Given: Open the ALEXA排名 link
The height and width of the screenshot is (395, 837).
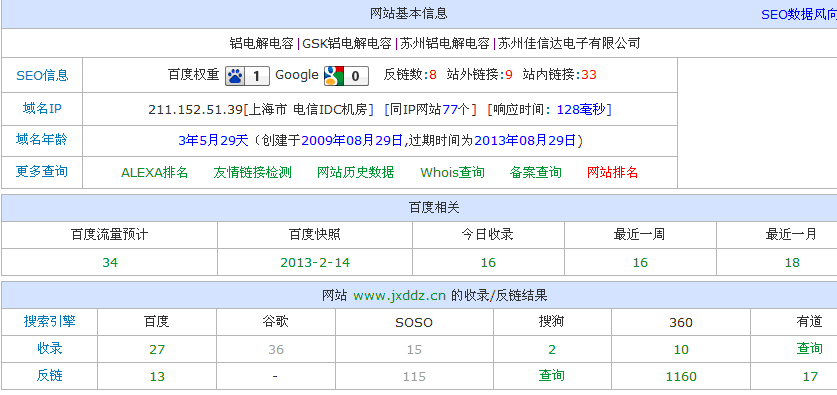Looking at the screenshot, I should click(155, 172).
